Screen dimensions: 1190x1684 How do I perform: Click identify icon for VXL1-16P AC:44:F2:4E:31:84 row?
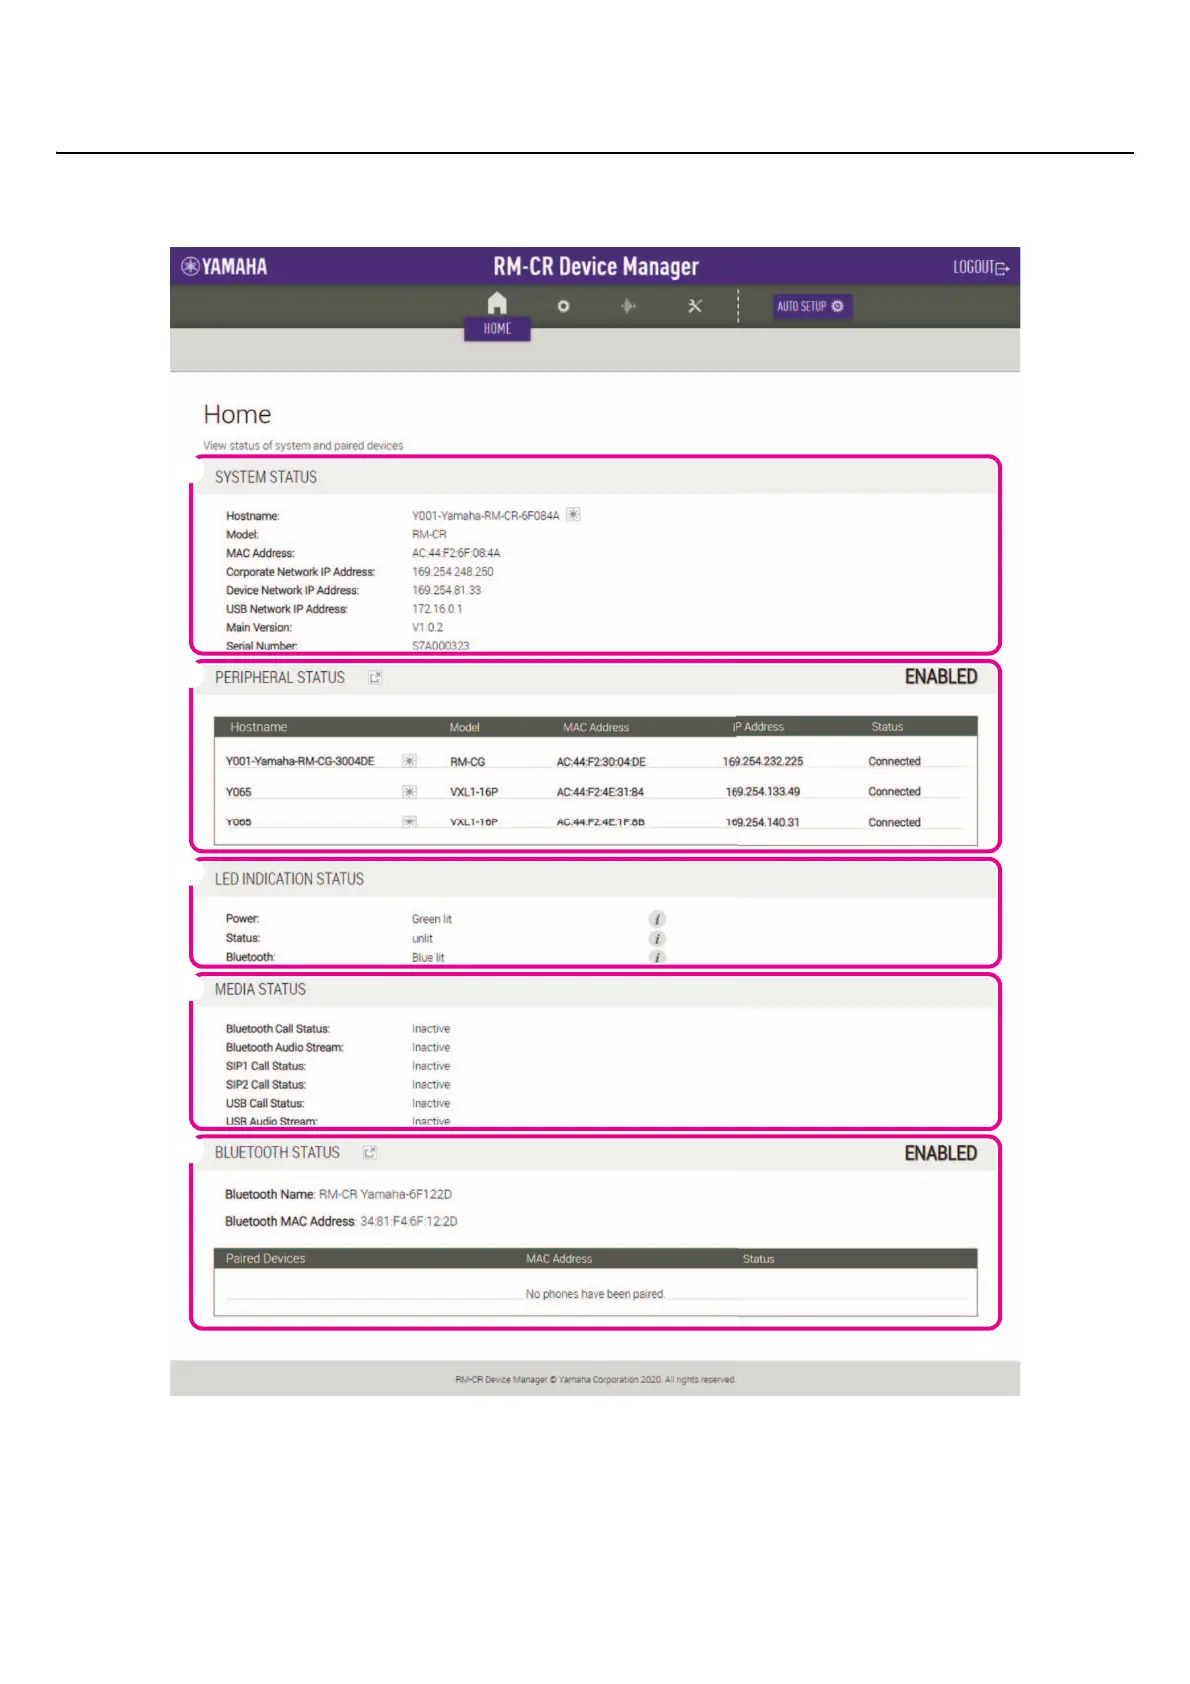[x=409, y=792]
